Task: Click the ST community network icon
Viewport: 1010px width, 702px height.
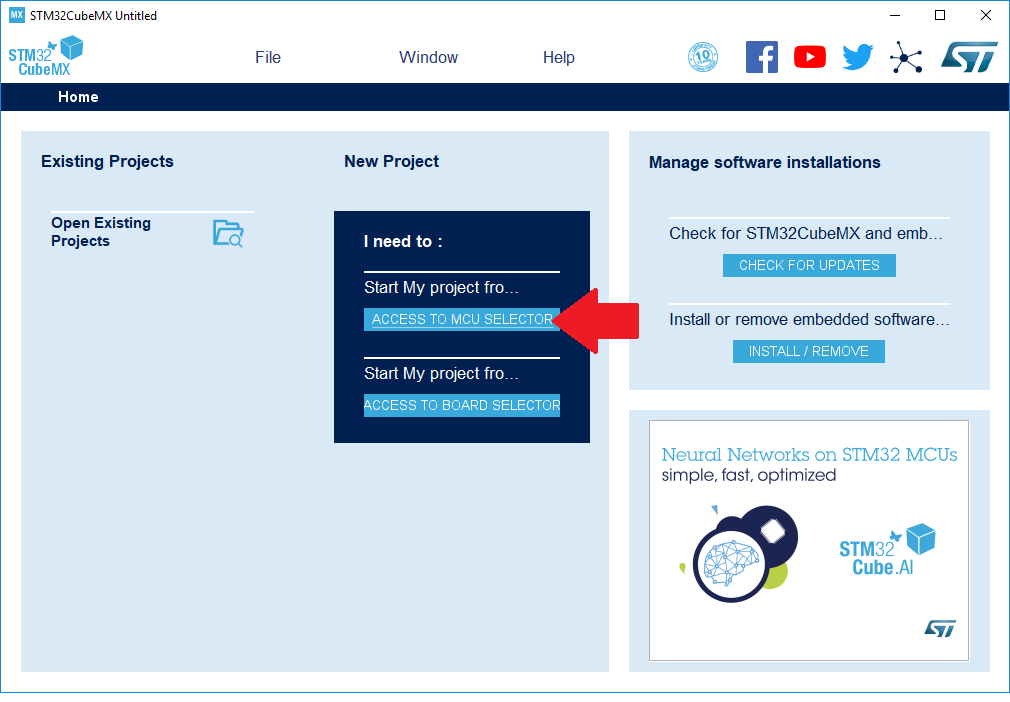Action: [906, 57]
